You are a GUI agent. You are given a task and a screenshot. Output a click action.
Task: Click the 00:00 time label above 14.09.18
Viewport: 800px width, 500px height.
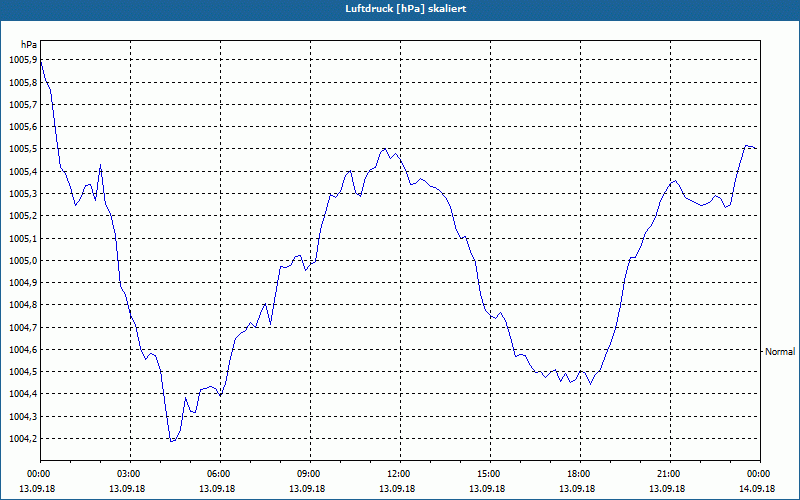(x=760, y=474)
